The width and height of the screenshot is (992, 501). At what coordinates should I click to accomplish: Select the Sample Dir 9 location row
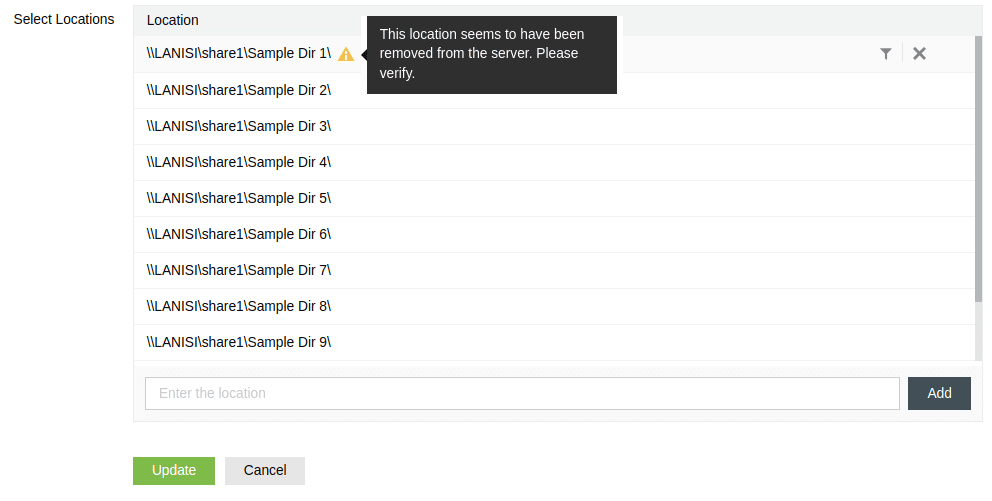tap(554, 343)
